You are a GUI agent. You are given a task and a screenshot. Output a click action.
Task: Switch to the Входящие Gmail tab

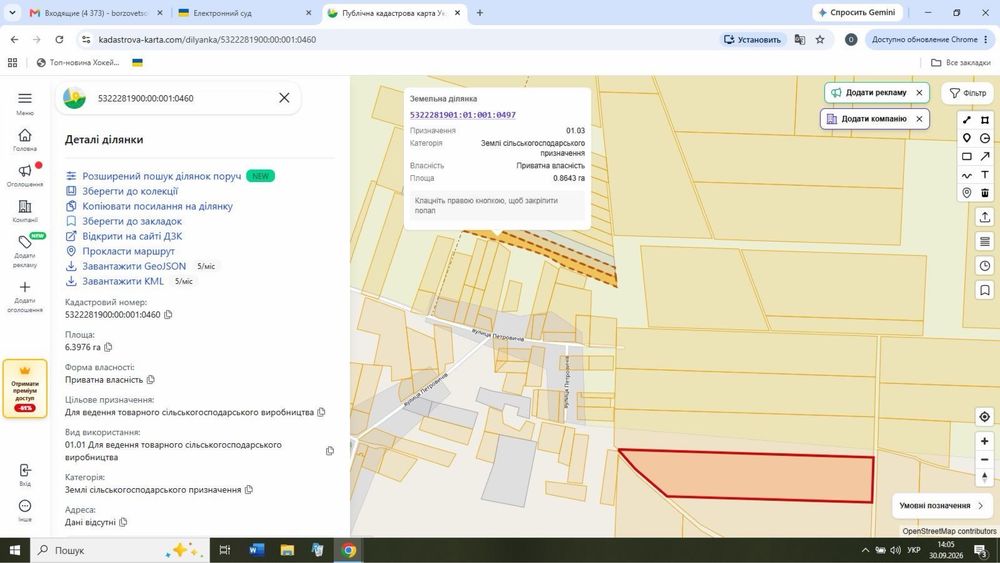pos(96,13)
